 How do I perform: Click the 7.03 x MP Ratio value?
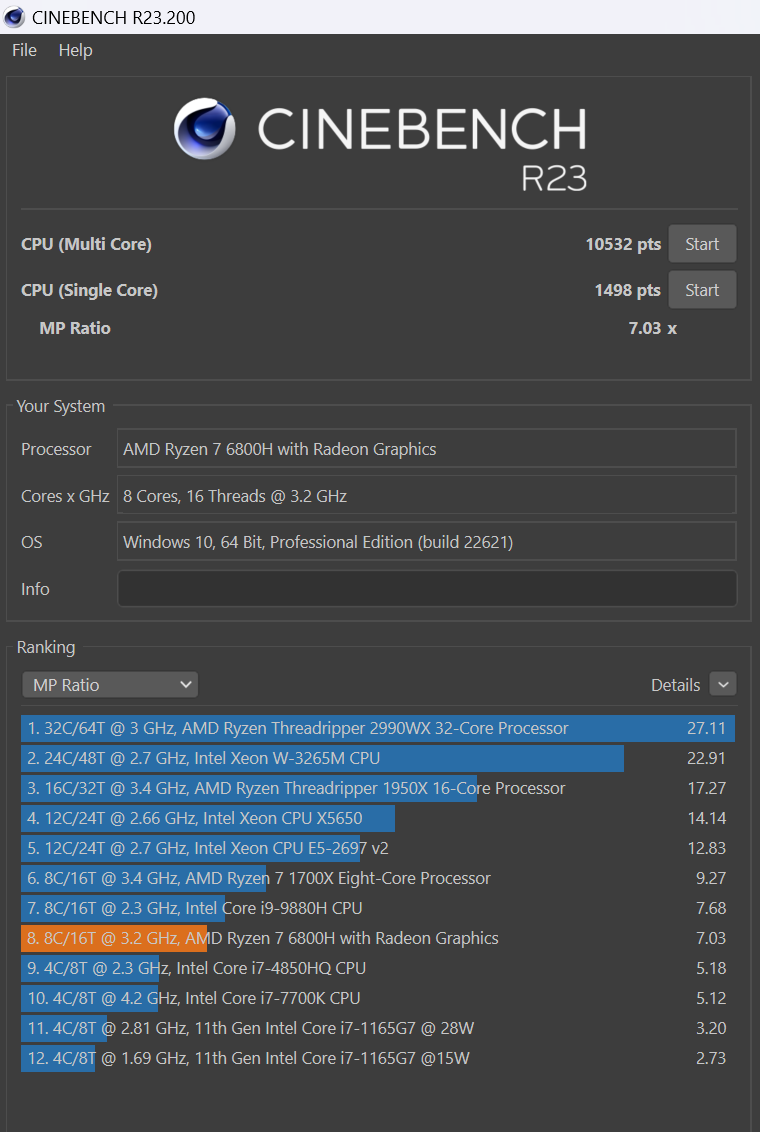(652, 328)
